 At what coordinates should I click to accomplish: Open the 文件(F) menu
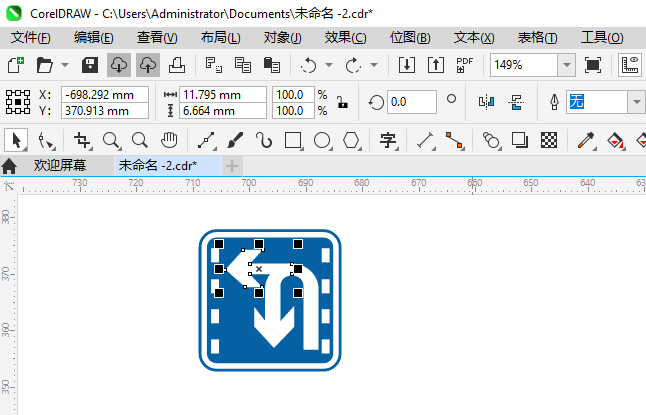tap(30, 38)
